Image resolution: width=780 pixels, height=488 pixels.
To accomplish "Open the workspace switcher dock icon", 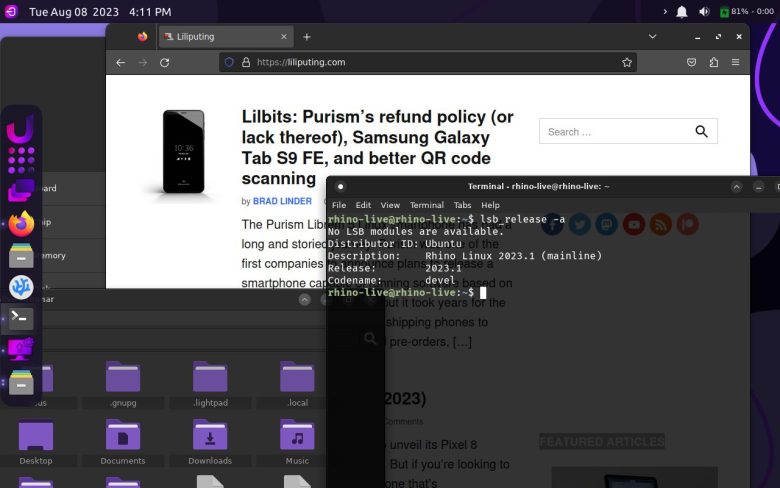I will [x=21, y=191].
